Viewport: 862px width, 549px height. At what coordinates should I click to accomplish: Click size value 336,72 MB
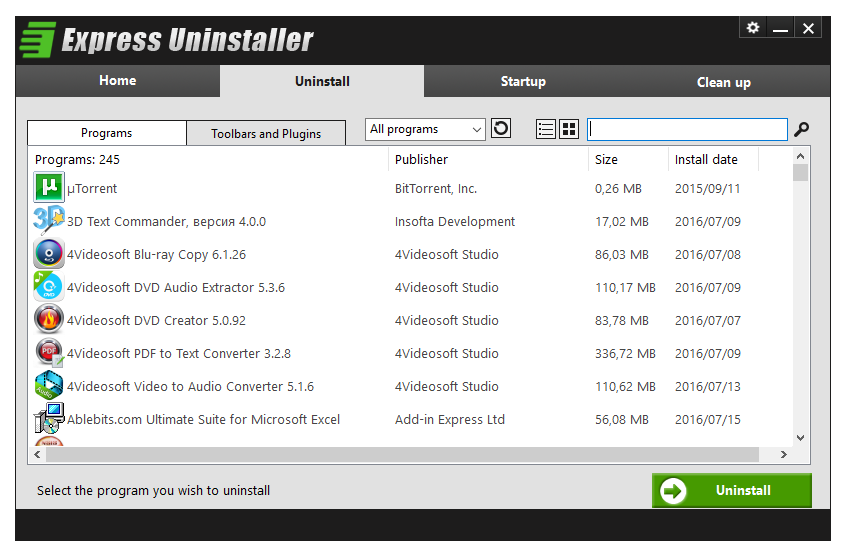coord(625,353)
